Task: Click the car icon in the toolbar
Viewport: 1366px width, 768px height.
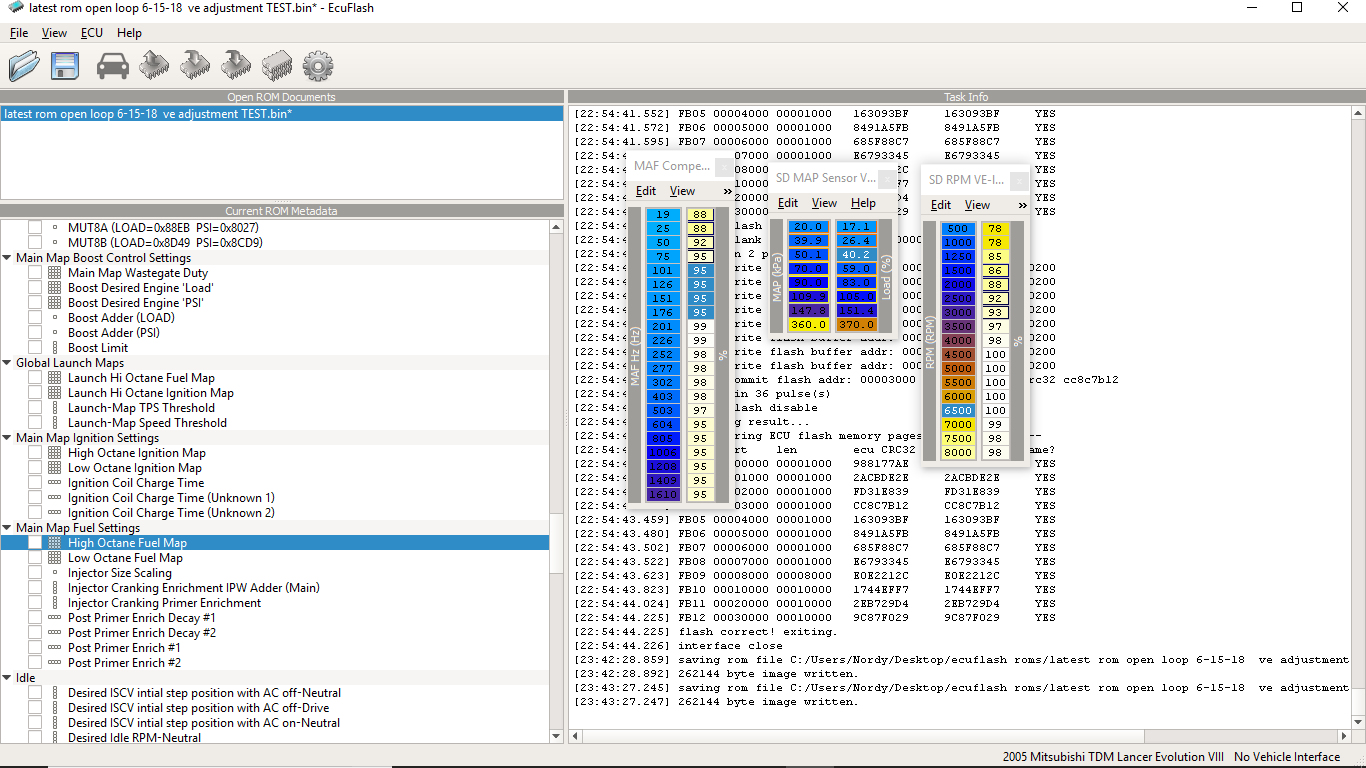Action: (113, 67)
